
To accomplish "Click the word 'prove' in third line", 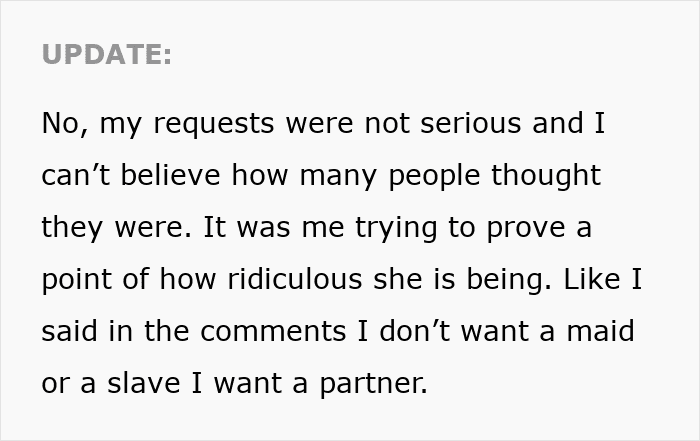I will (526, 229).
